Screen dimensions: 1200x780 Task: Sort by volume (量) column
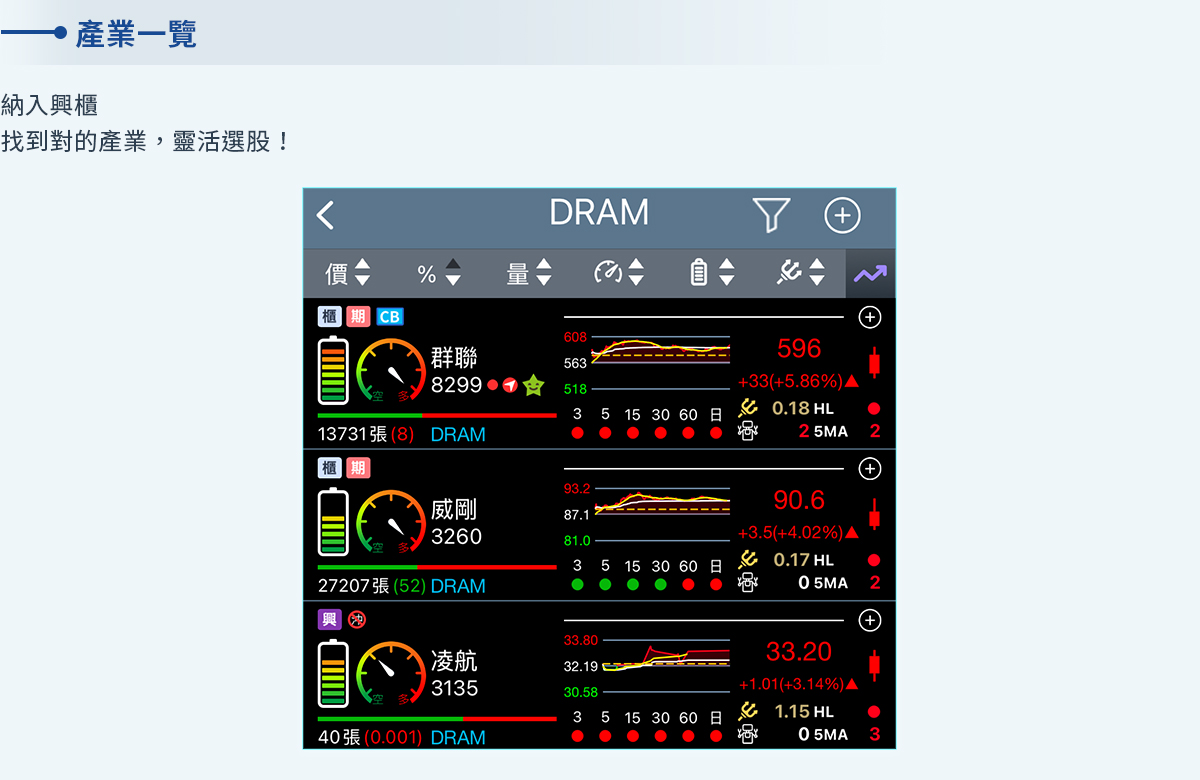[x=530, y=273]
